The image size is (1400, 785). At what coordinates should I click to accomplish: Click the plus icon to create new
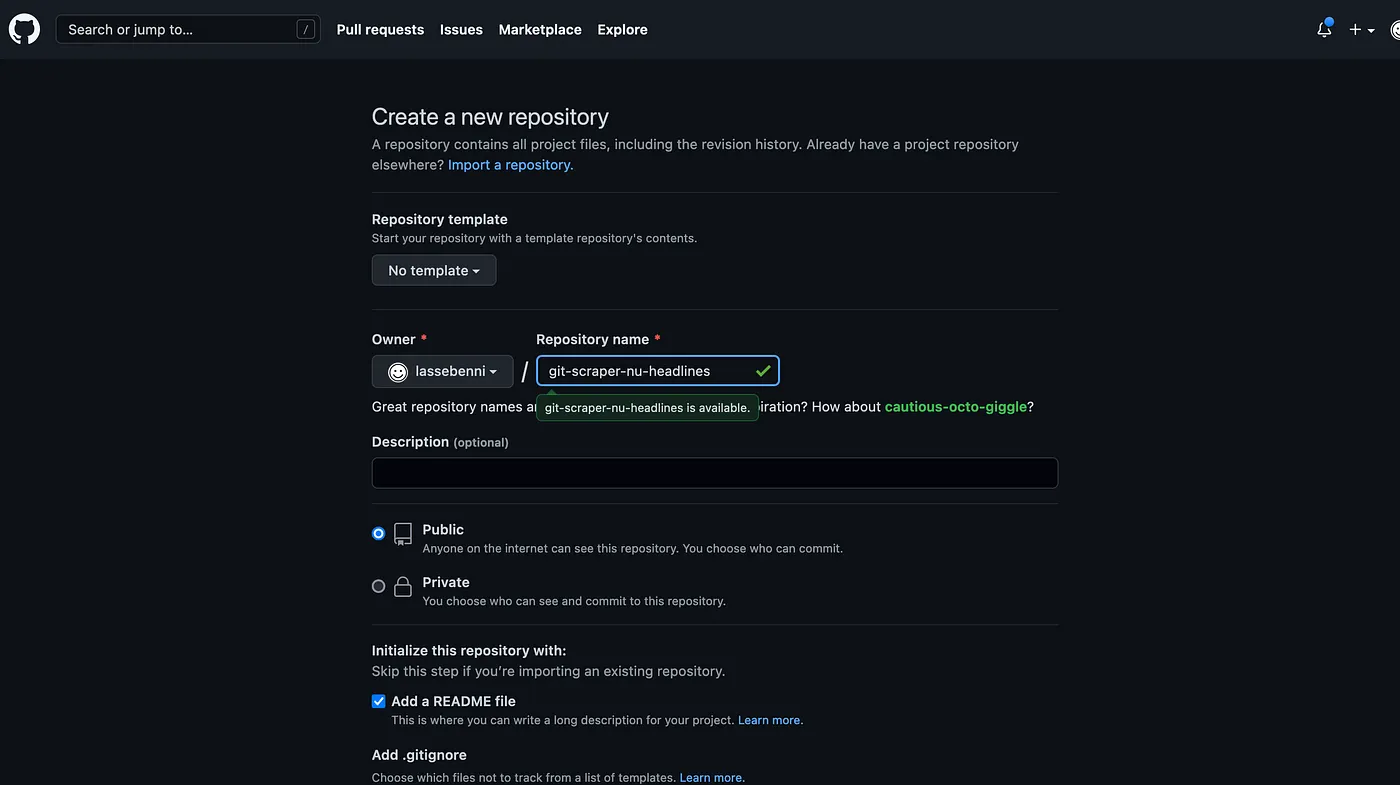1355,30
